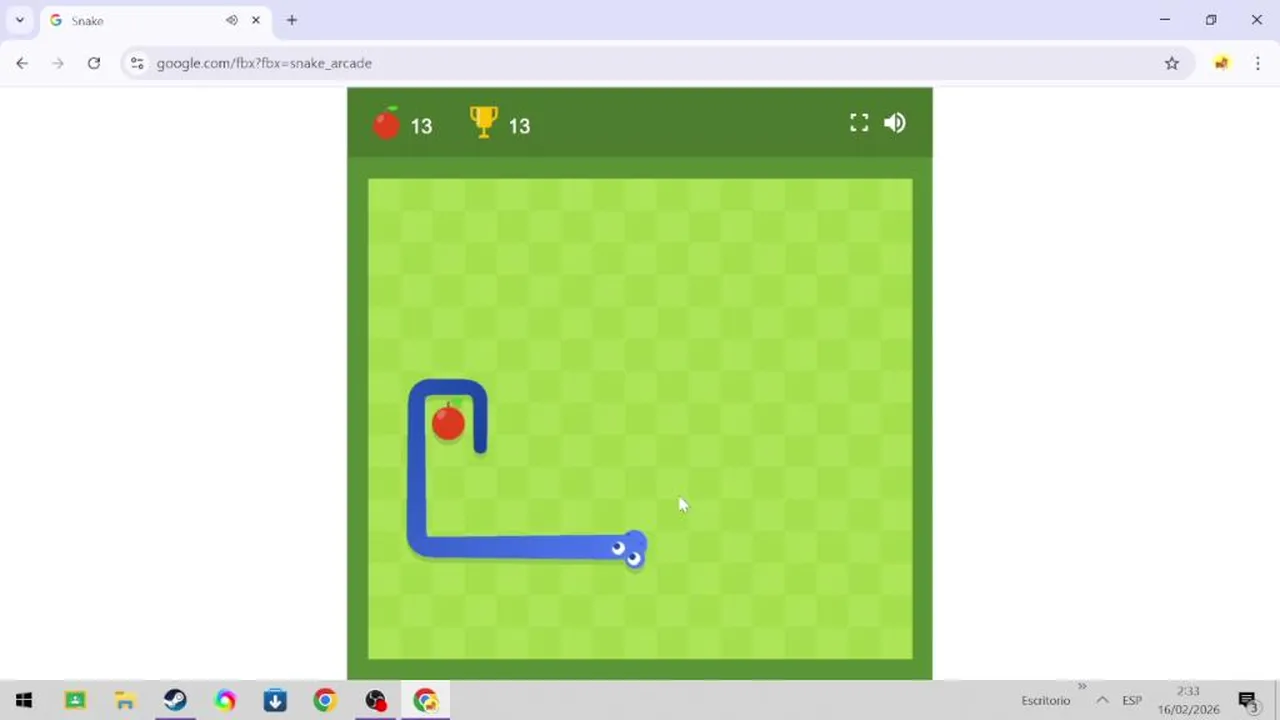Image resolution: width=1280 pixels, height=720 pixels.
Task: Launch Steam from the taskbar
Action: pos(175,700)
